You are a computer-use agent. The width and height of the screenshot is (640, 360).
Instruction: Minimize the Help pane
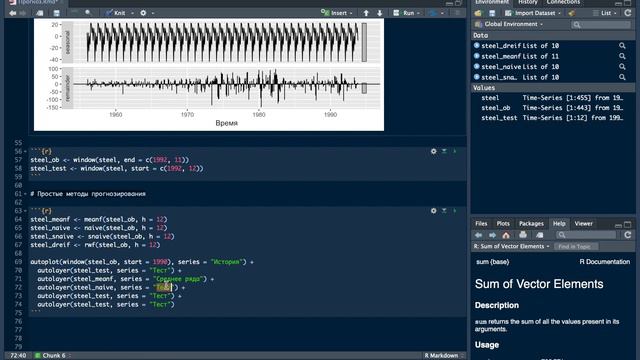[x=618, y=225]
